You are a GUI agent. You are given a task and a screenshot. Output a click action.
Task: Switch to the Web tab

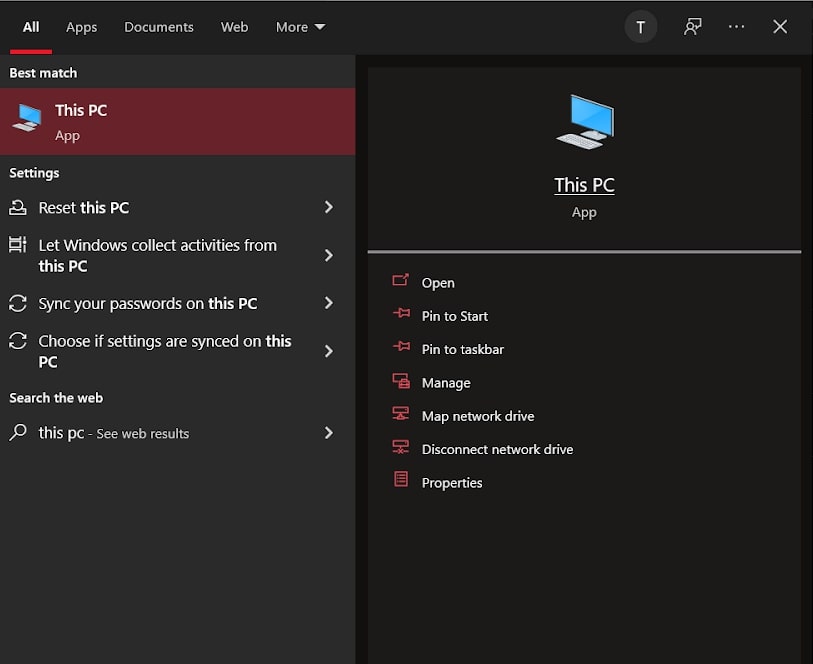pos(234,27)
